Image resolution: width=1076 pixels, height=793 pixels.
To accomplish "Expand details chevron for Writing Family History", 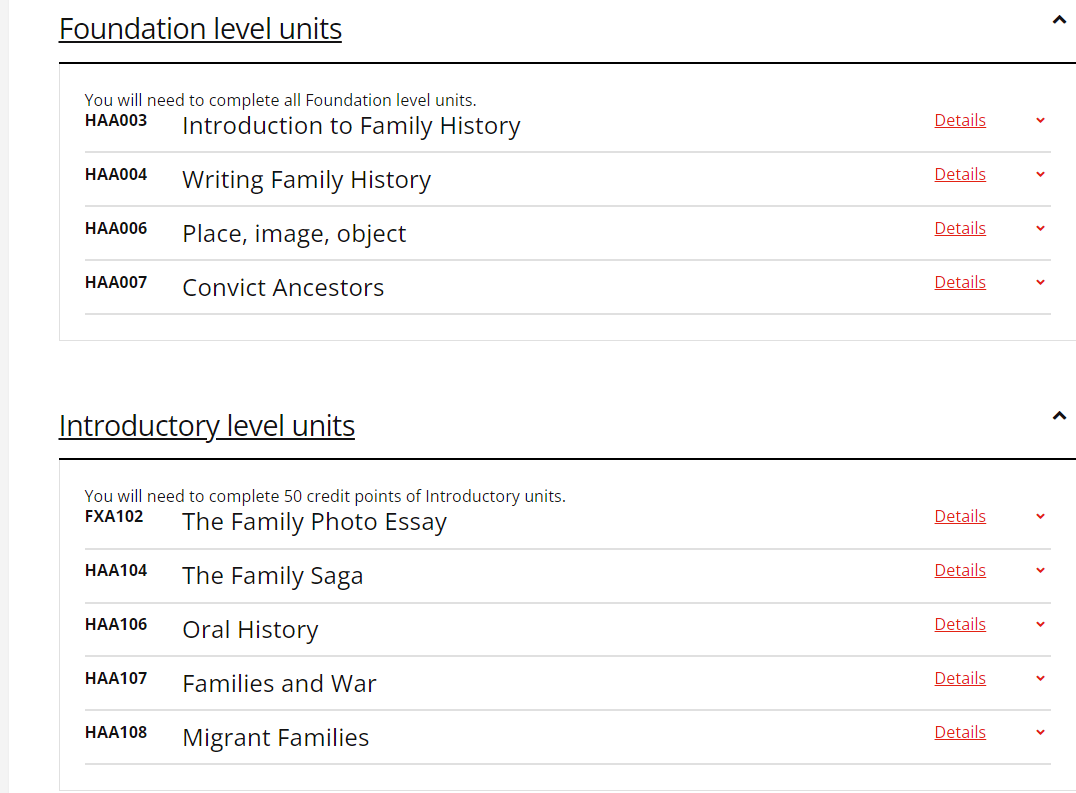I will 1040,174.
